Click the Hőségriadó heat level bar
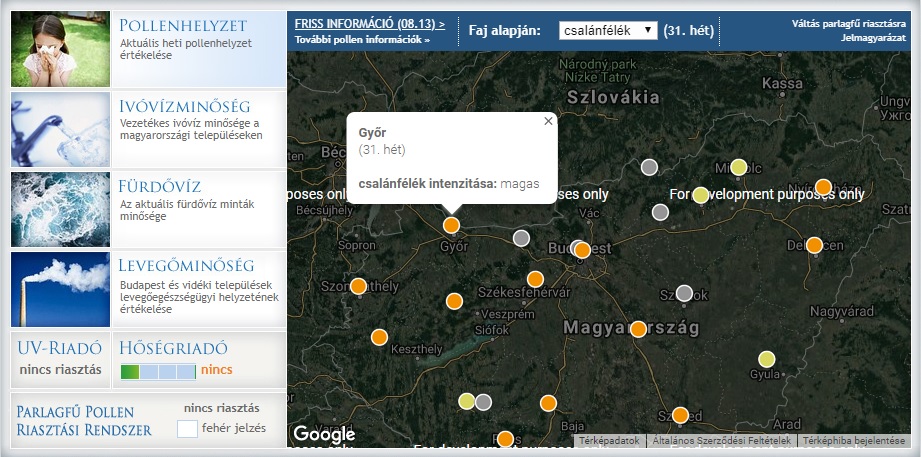This screenshot has height=457, width=921. [x=157, y=371]
